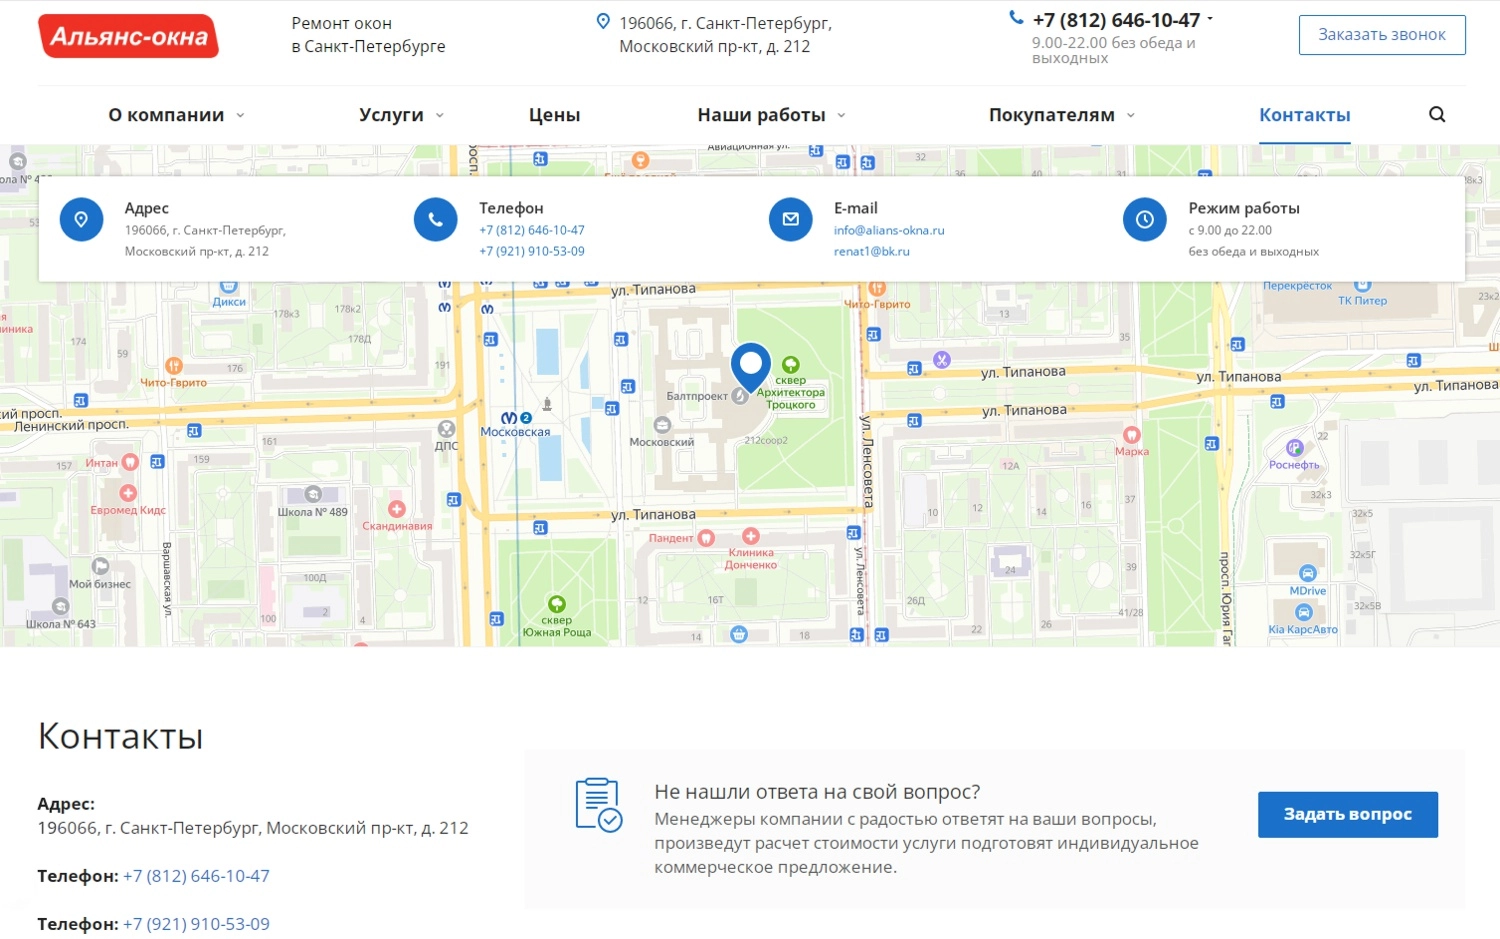
Task: Click +7 (921) 910-53-09 in the Телефон card
Action: point(532,252)
